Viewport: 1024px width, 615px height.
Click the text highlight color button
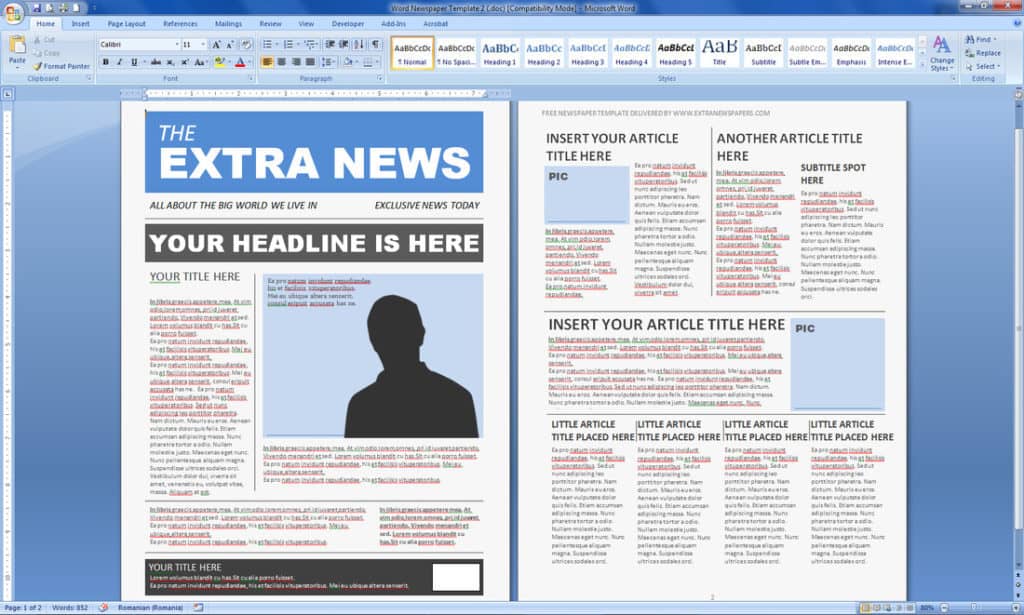pyautogui.click(x=219, y=62)
